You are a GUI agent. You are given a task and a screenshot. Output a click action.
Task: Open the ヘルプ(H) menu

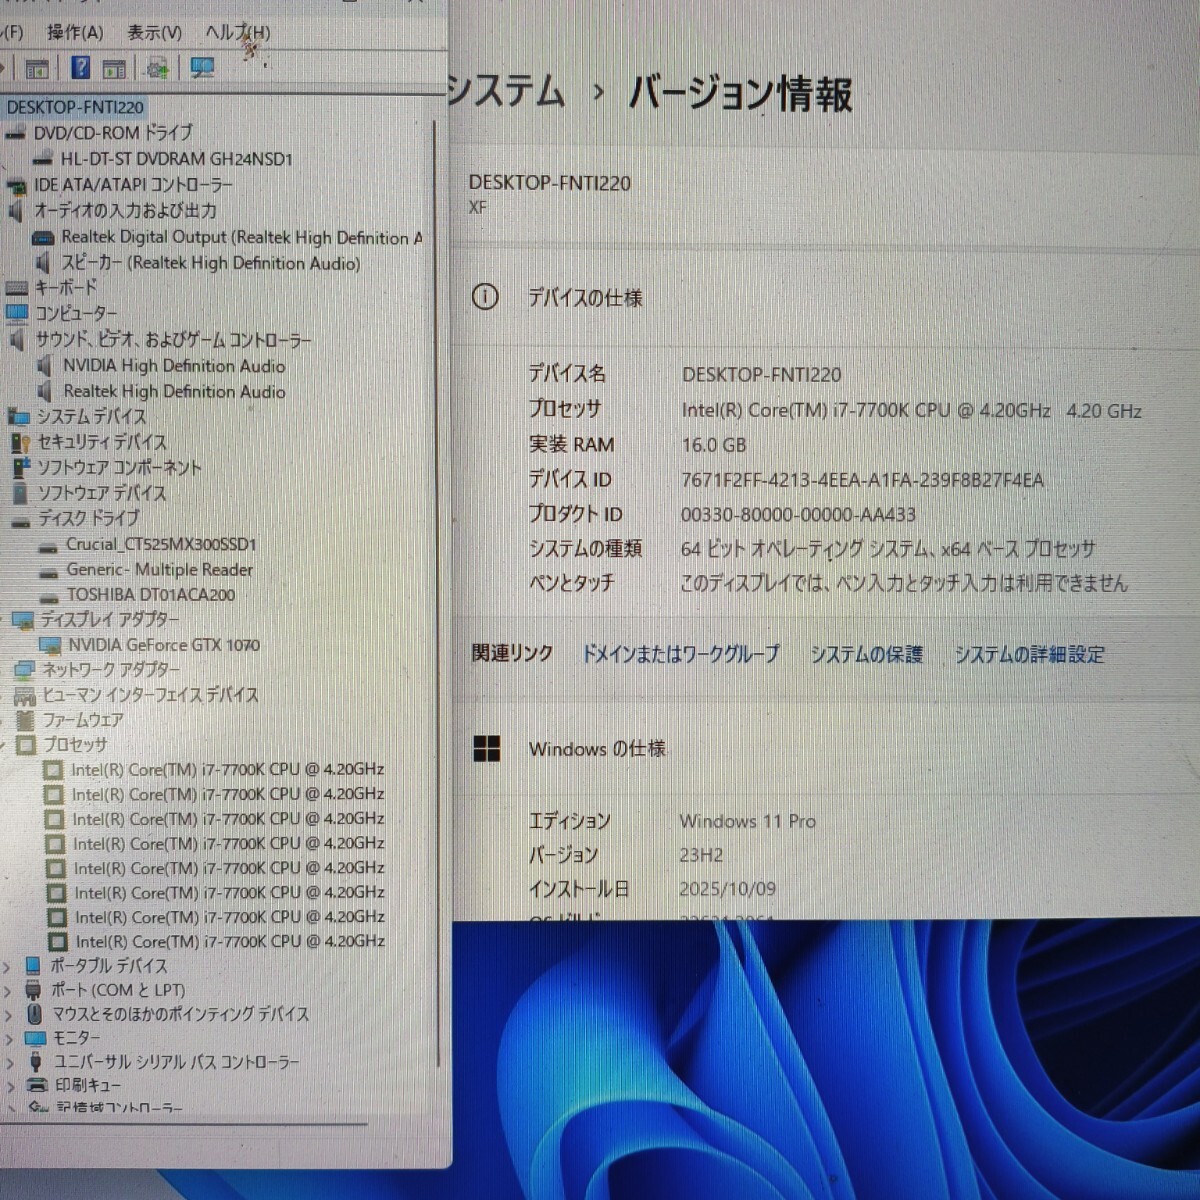237,32
